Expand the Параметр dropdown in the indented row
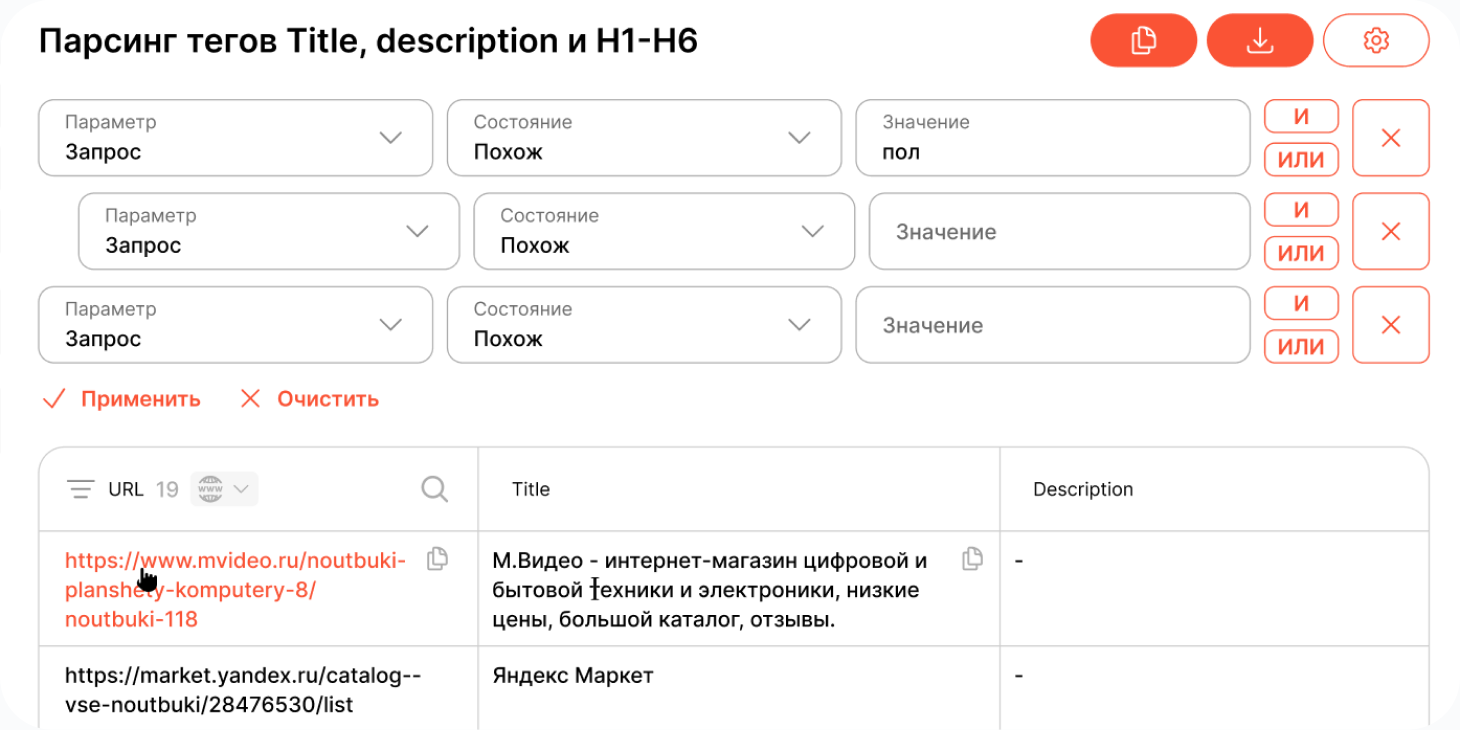The height and width of the screenshot is (730, 1460). click(x=269, y=231)
